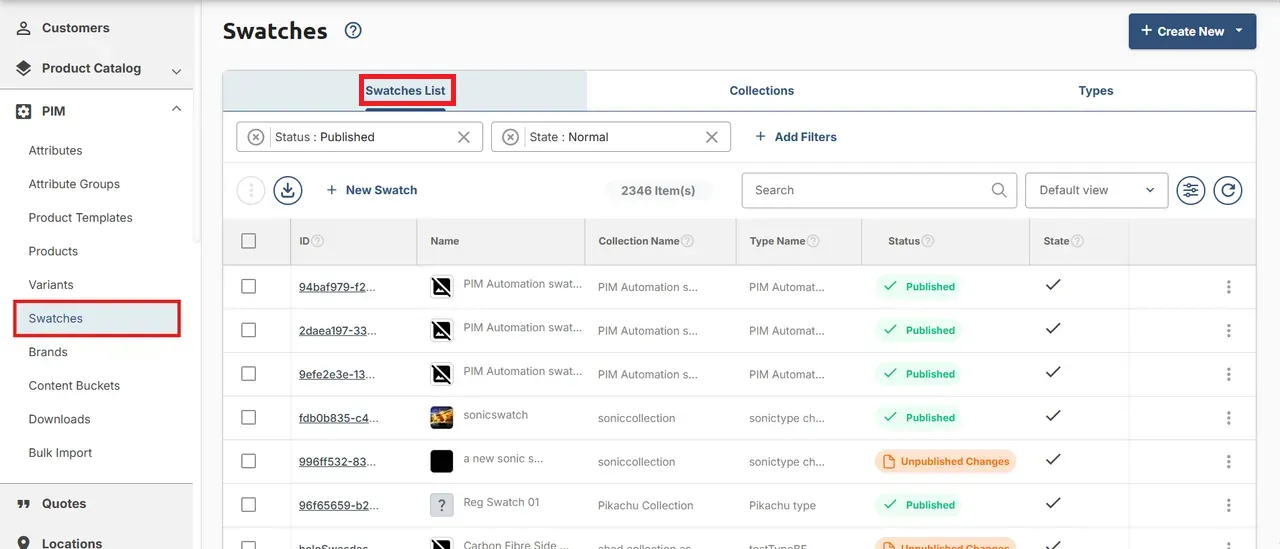The height and width of the screenshot is (549, 1280).
Task: Expand the Product Catalog menu chevron
Action: pyautogui.click(x=176, y=71)
